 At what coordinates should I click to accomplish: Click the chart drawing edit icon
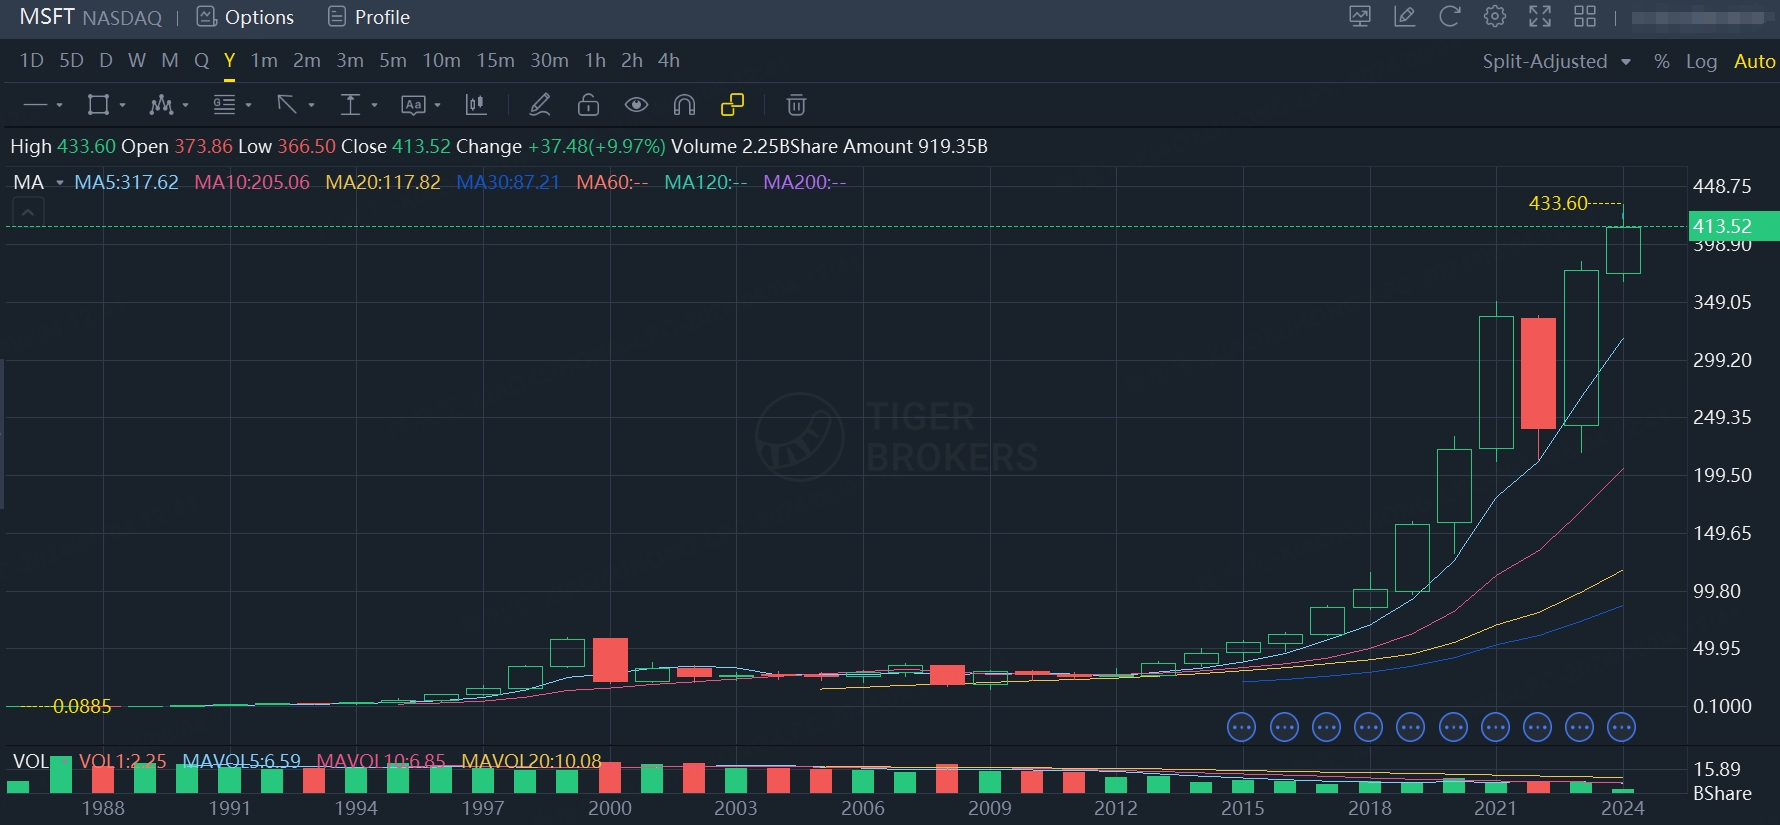1405,16
